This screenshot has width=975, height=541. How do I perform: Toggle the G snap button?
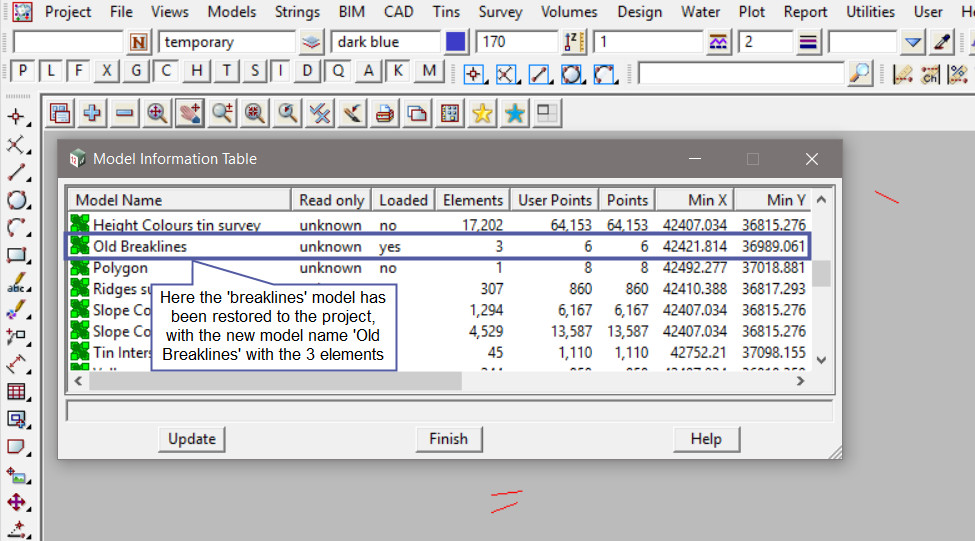pyautogui.click(x=137, y=72)
